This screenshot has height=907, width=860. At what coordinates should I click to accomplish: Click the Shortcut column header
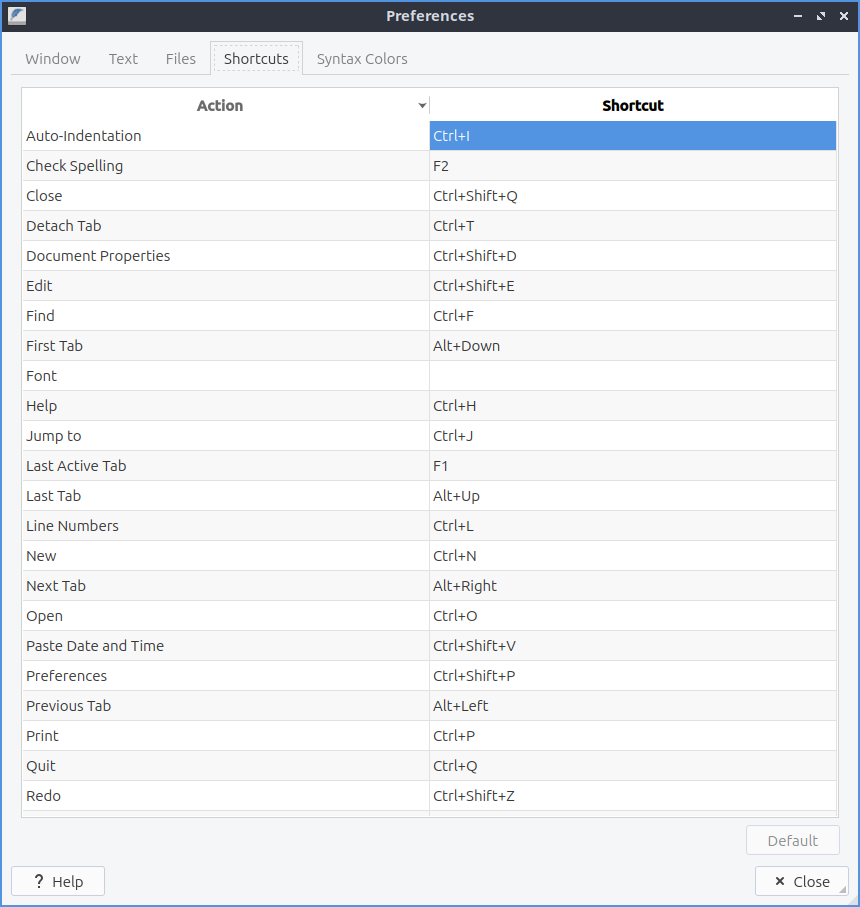[632, 106]
